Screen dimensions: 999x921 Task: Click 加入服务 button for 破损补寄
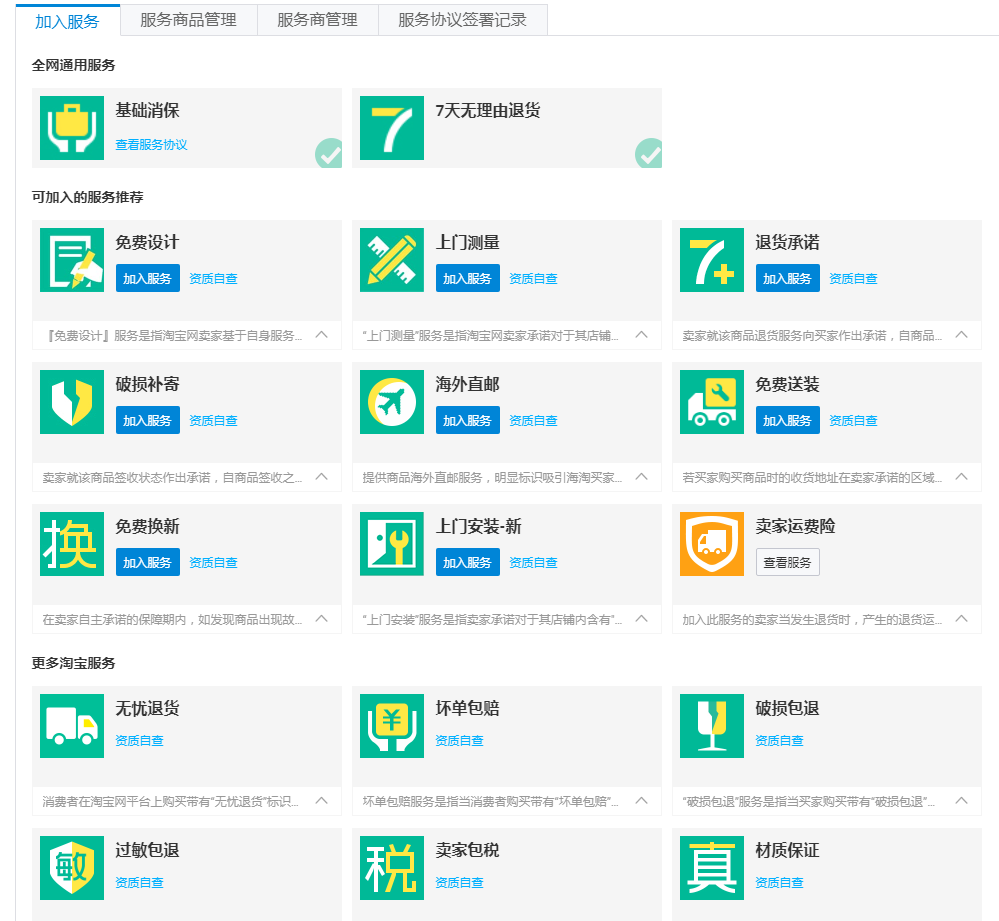point(148,420)
